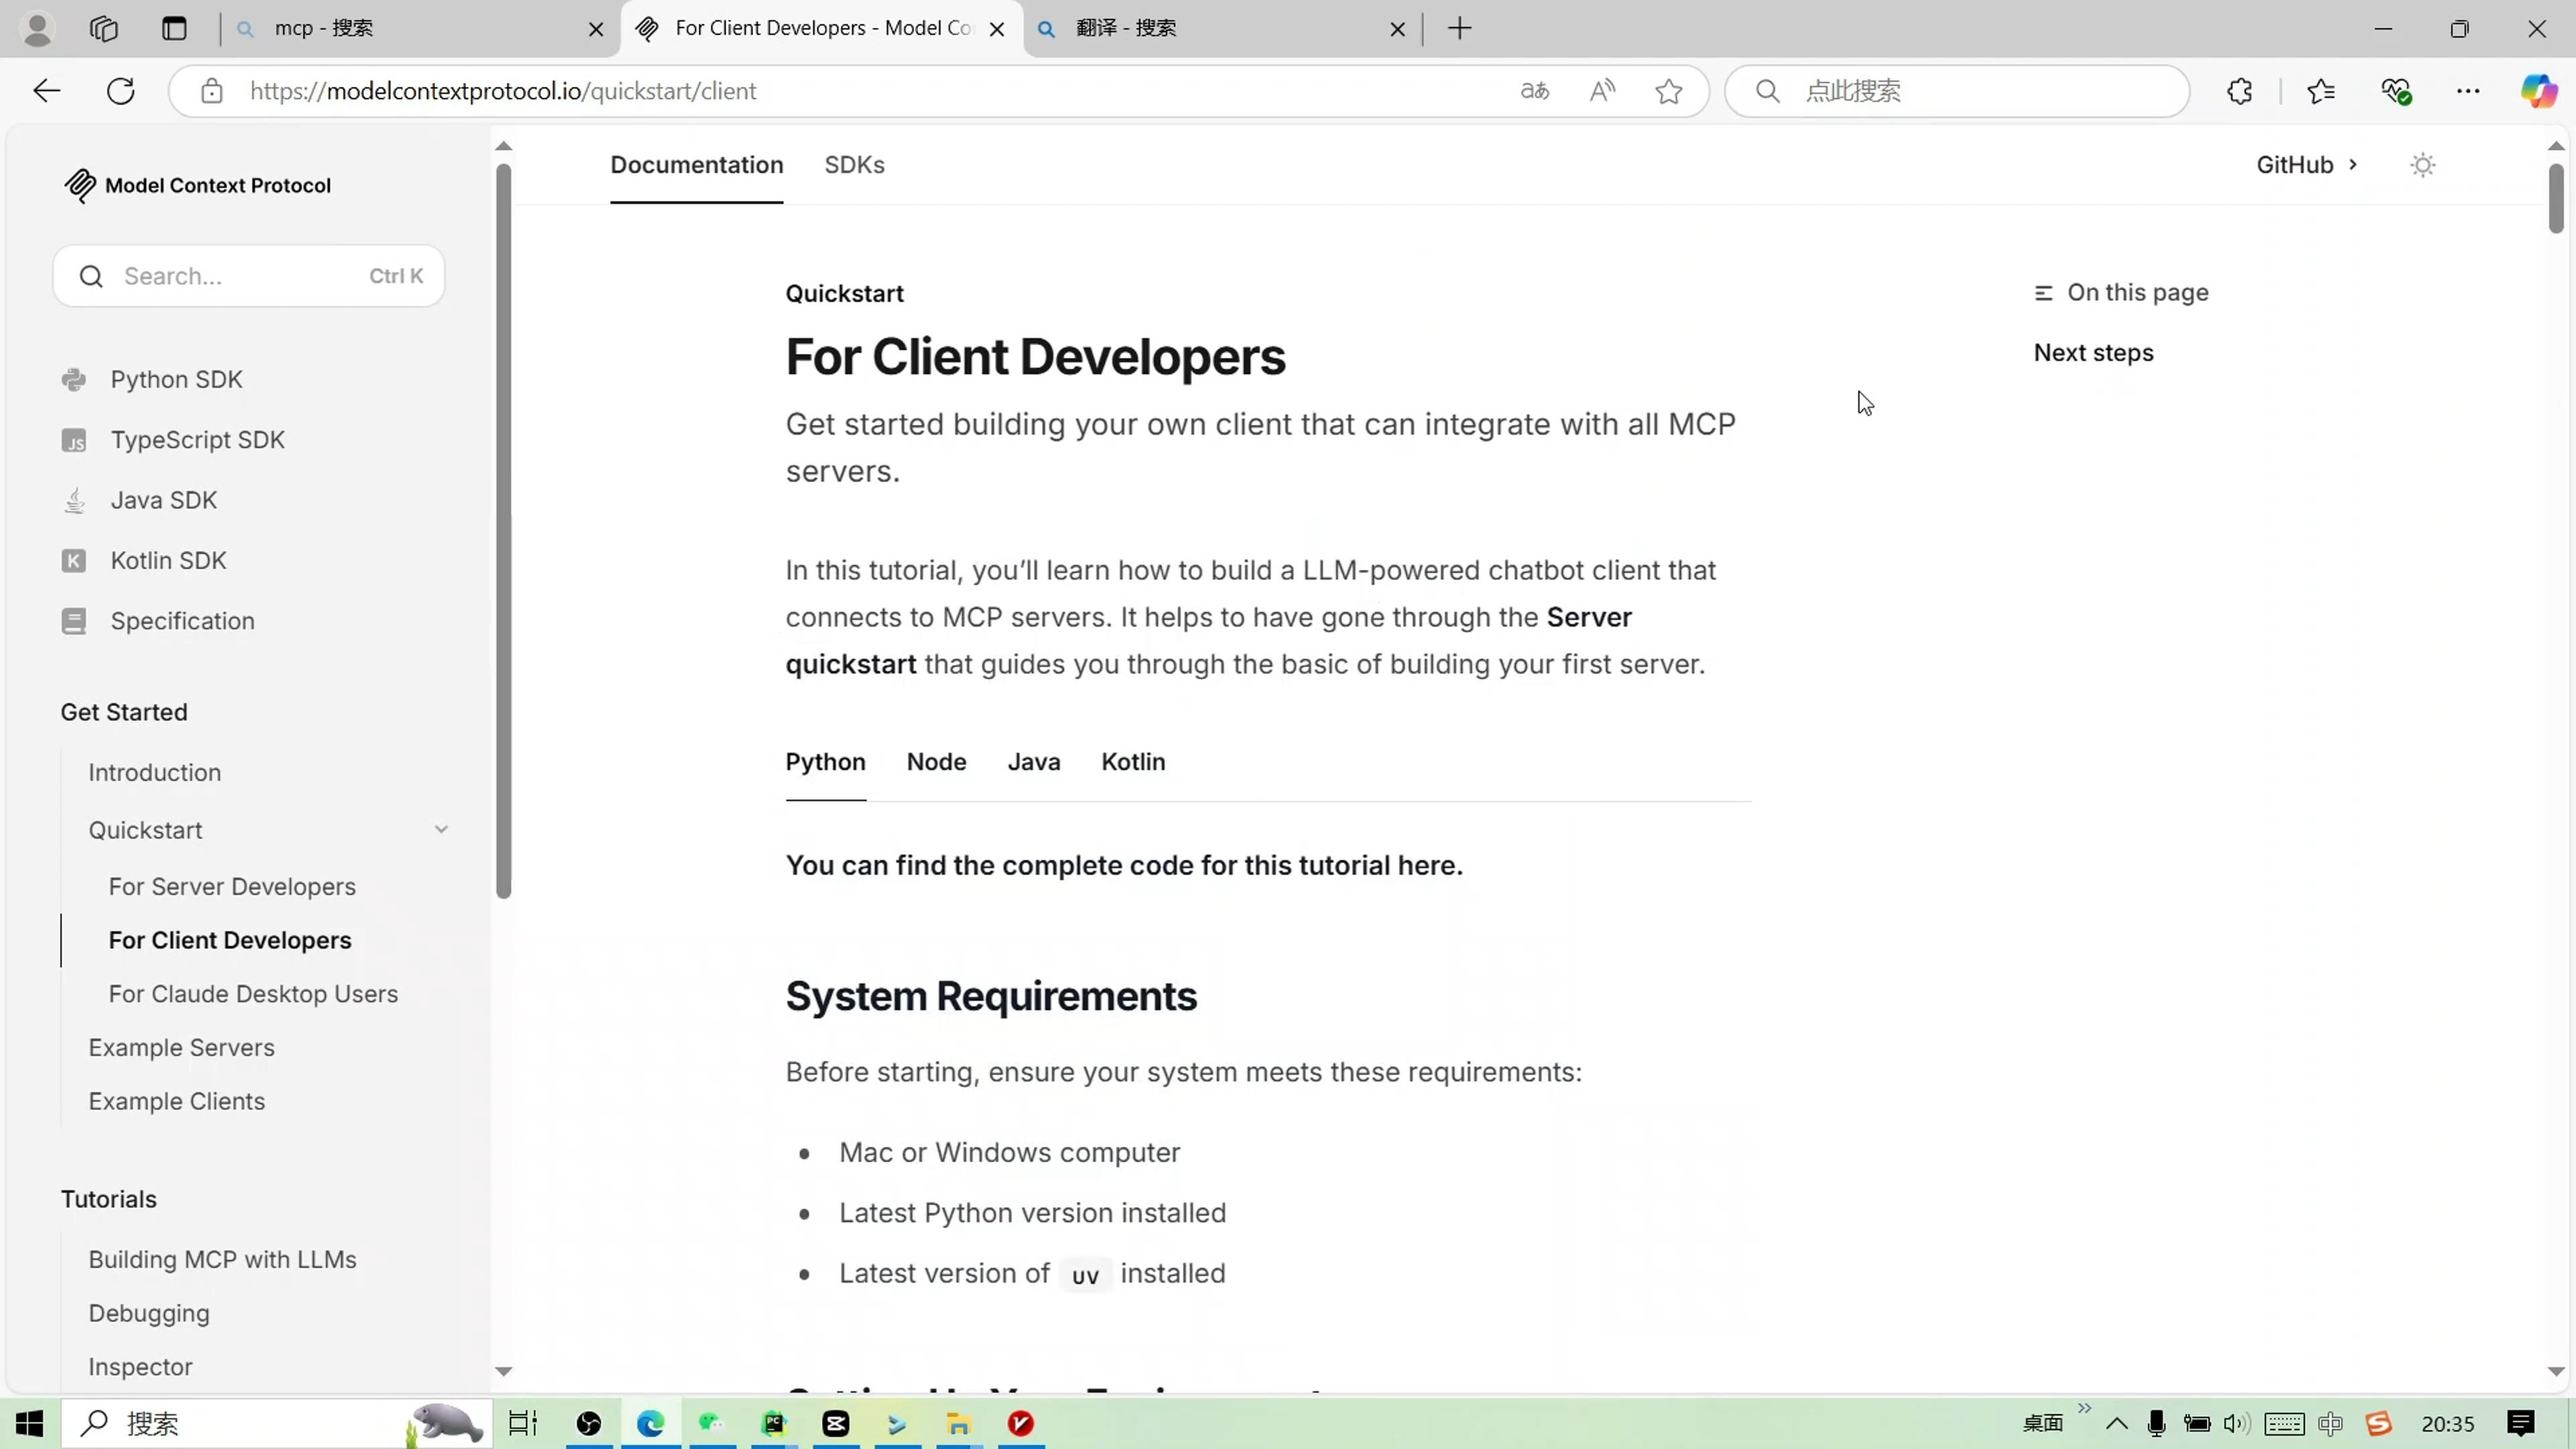Open the Copilot sidebar icon

[2538, 91]
